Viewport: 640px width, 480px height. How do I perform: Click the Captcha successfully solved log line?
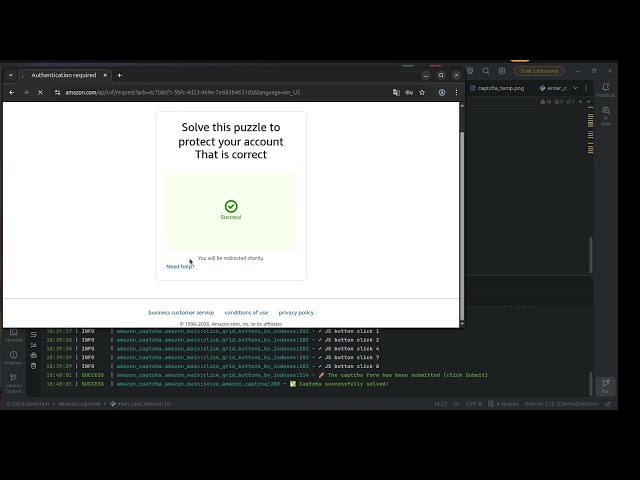(217, 384)
